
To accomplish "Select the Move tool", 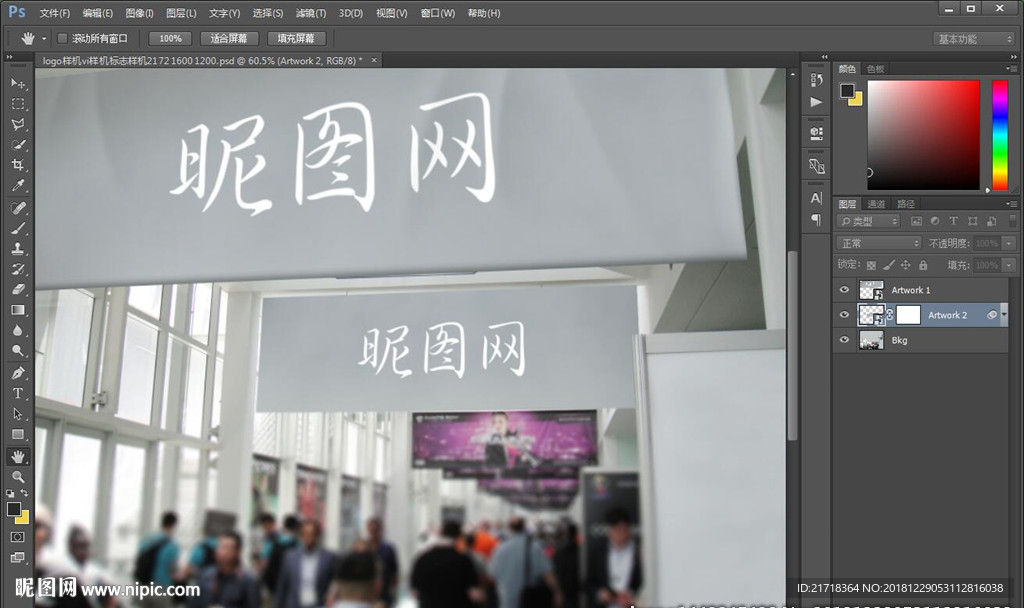I will tap(18, 84).
